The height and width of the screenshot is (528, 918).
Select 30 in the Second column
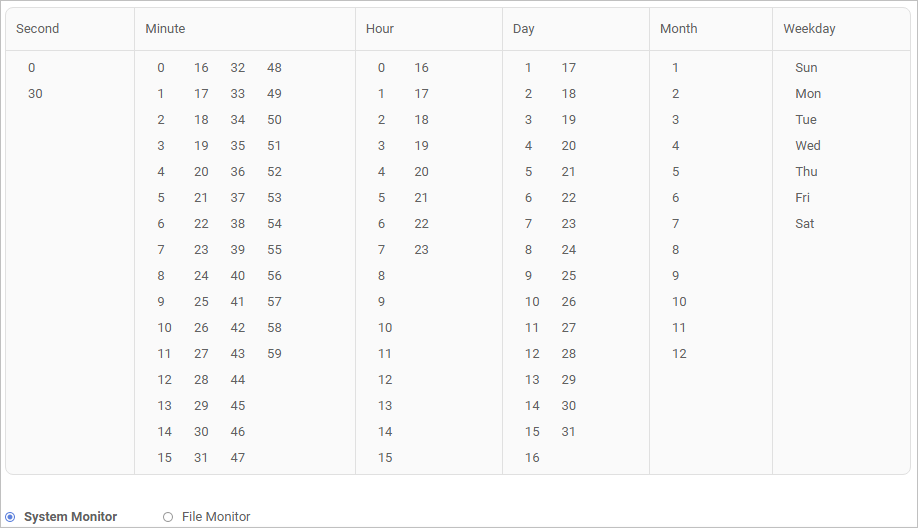click(x=35, y=94)
